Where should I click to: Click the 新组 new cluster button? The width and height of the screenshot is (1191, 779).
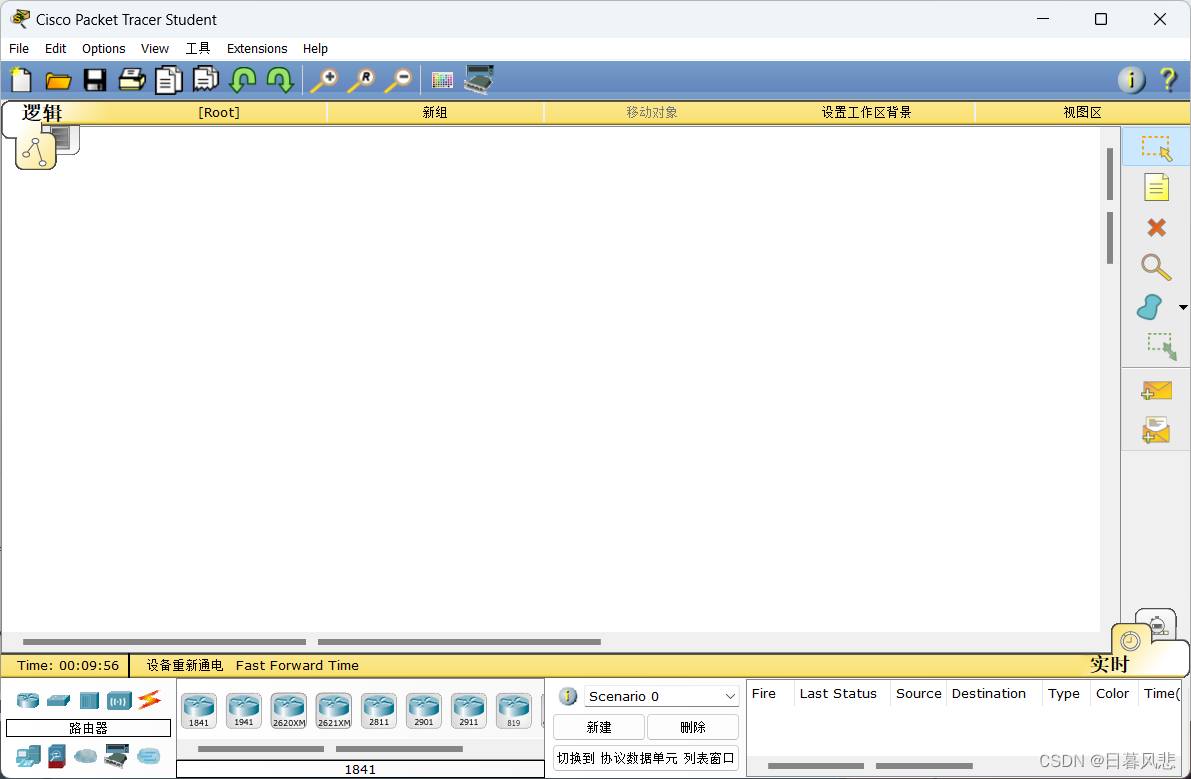[435, 112]
